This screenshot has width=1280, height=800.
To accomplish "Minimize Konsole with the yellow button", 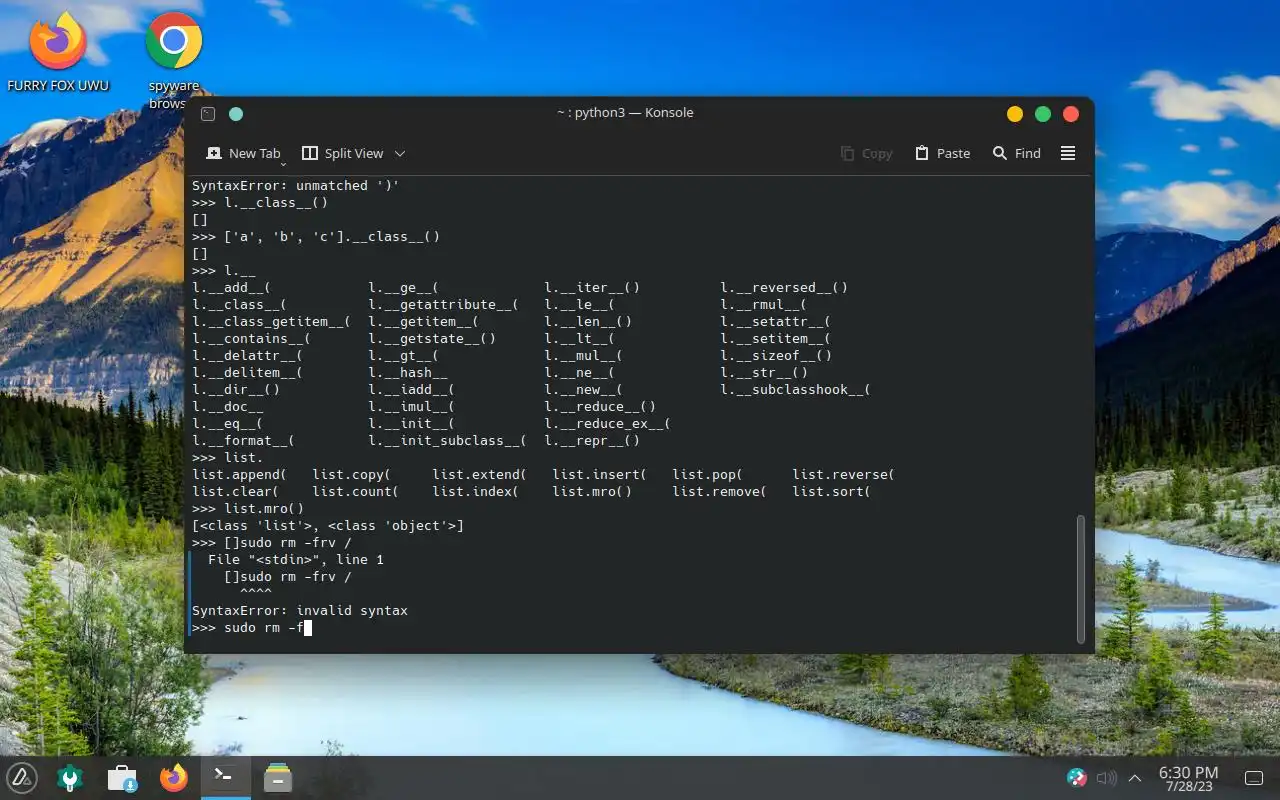I will click(x=1015, y=114).
